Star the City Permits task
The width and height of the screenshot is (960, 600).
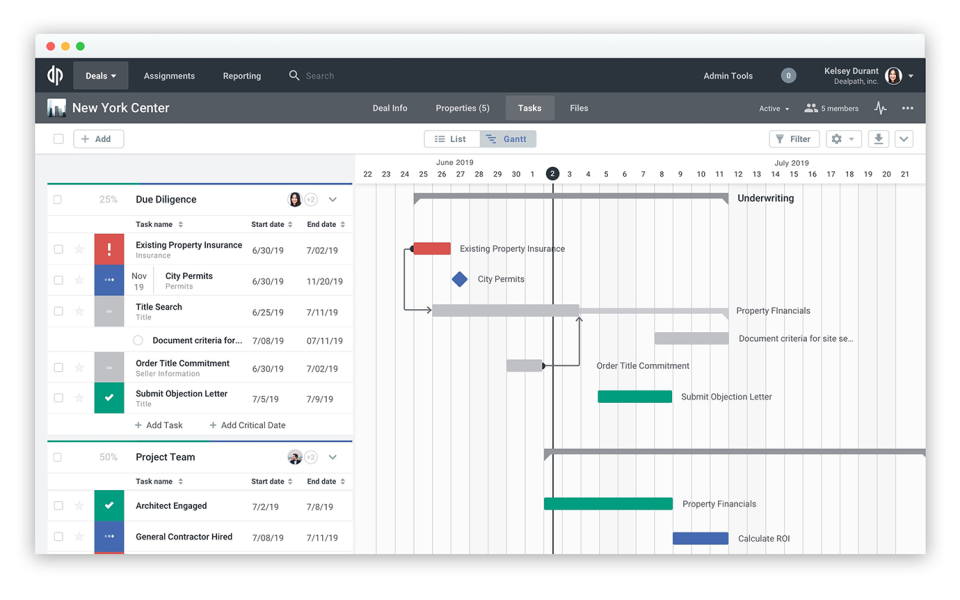click(79, 280)
